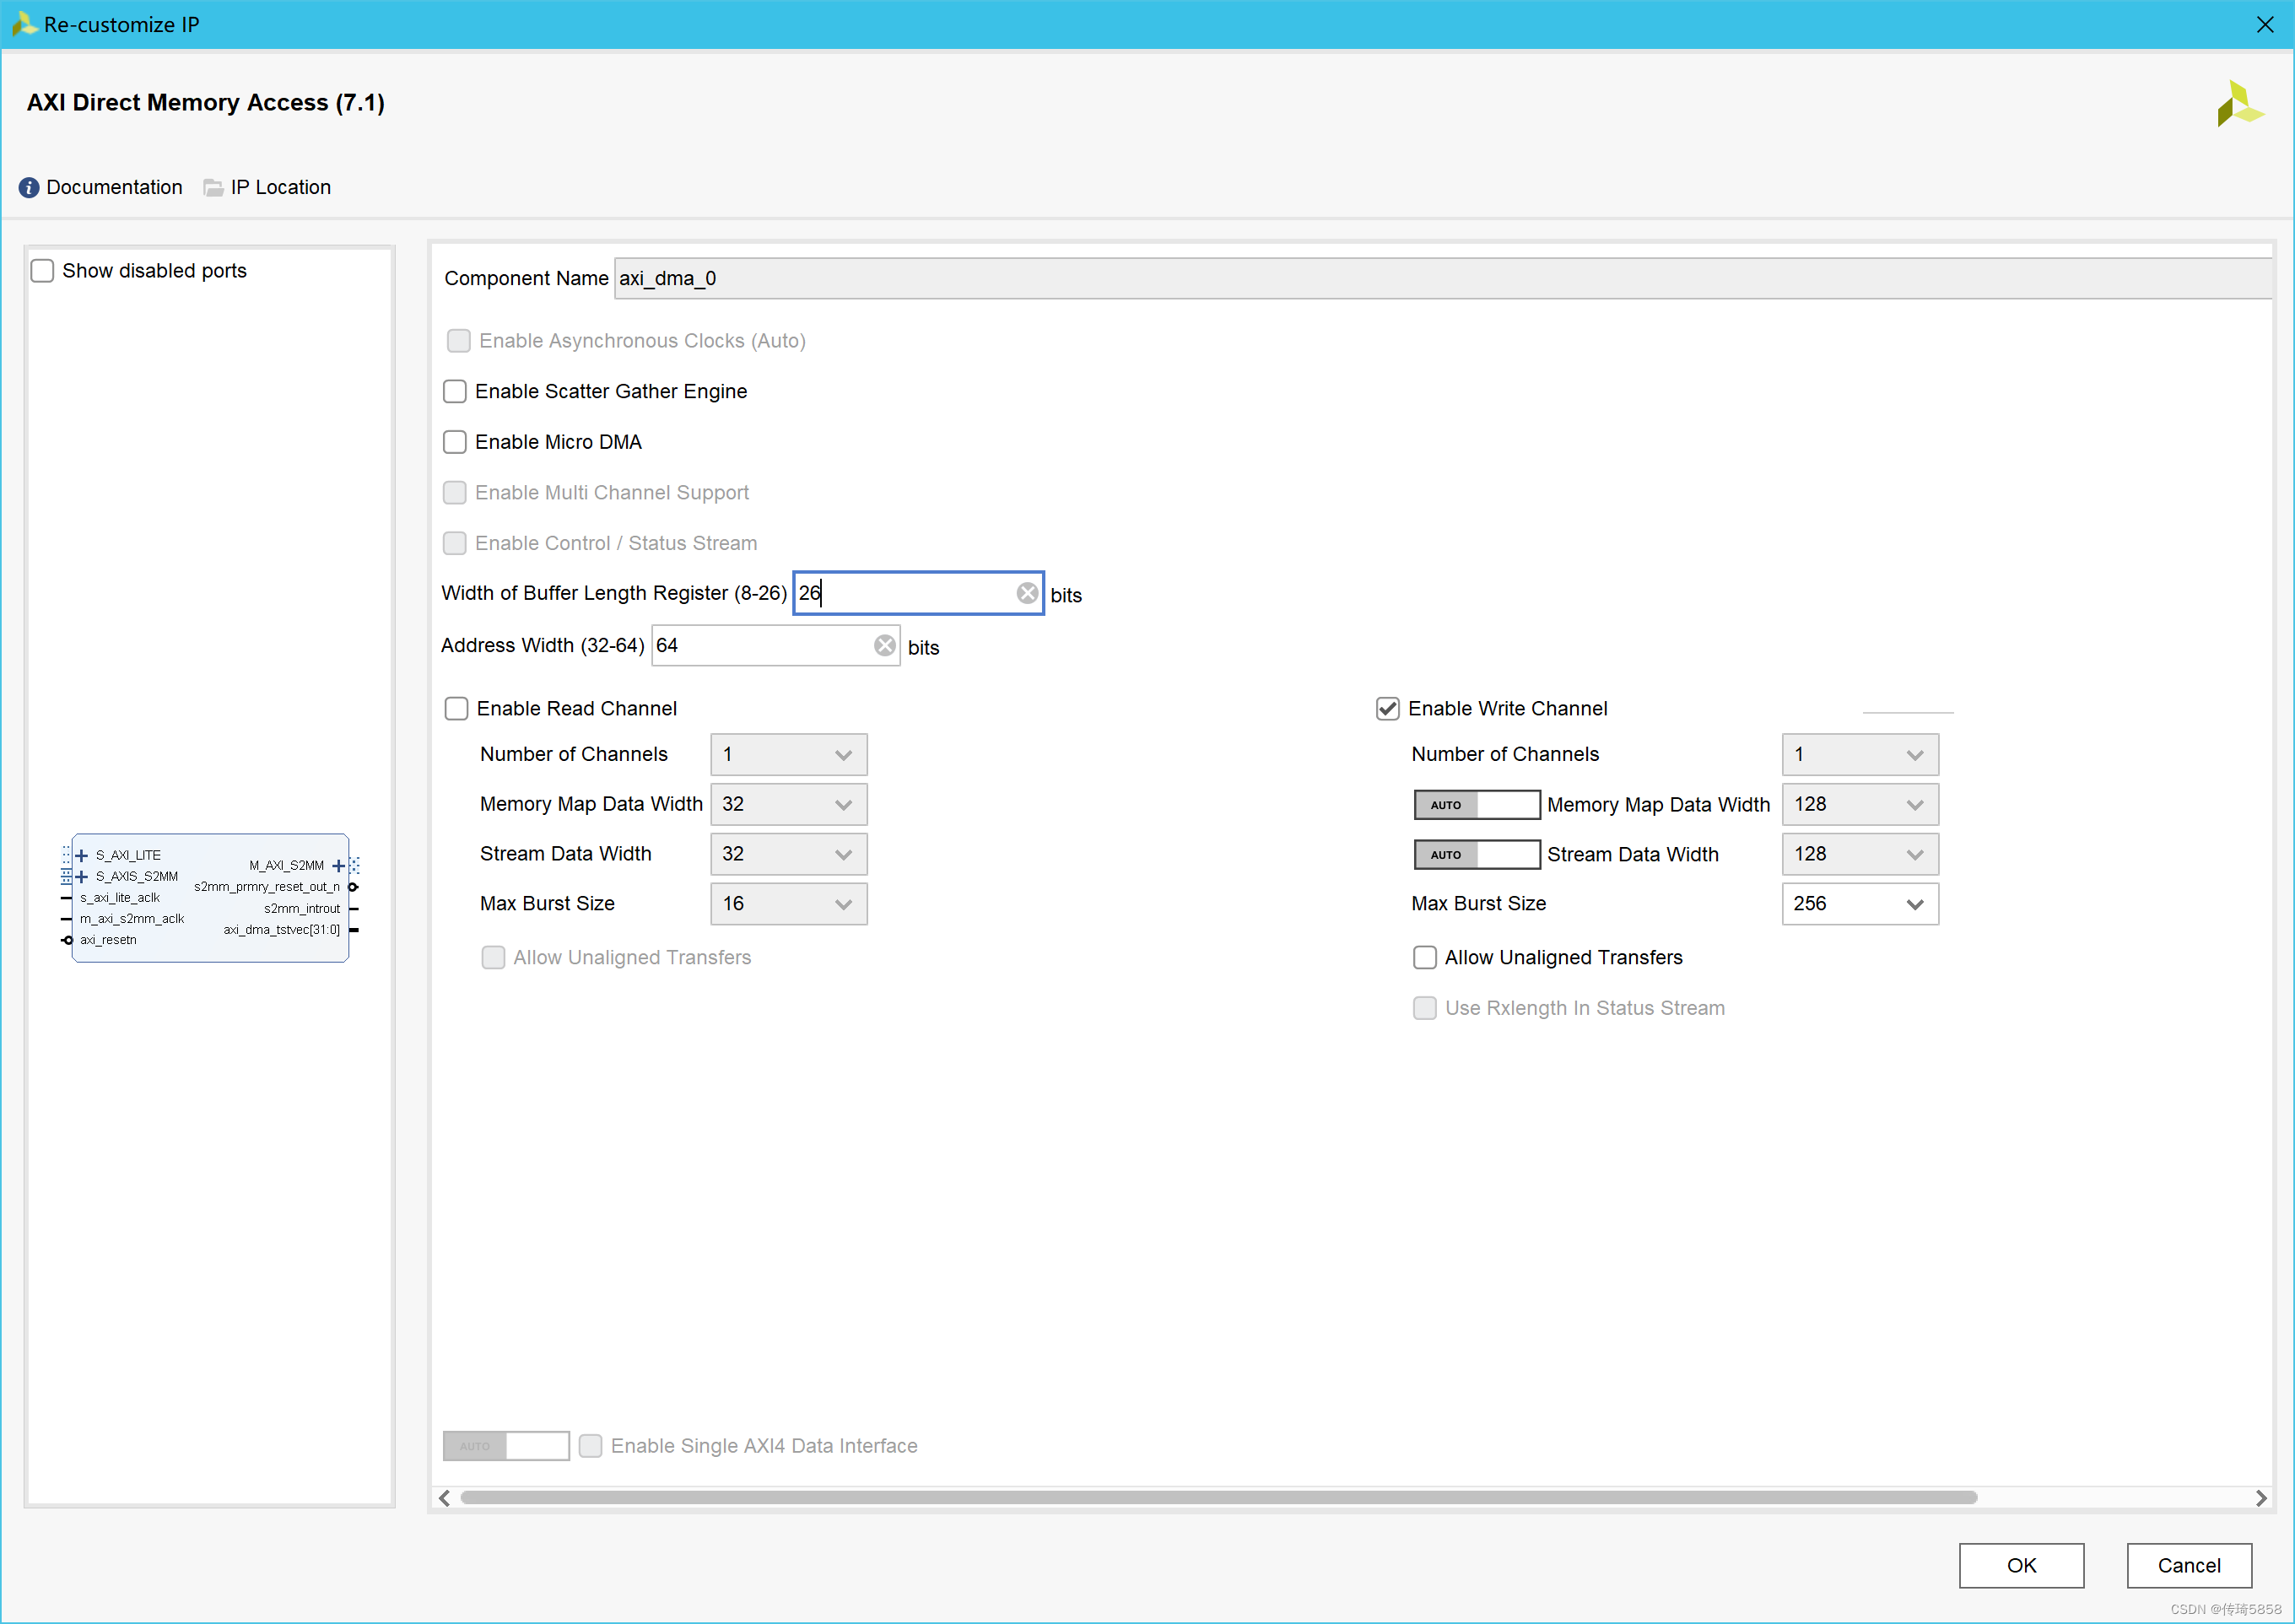Enable Scatter Gather Engine checkbox

(x=456, y=392)
